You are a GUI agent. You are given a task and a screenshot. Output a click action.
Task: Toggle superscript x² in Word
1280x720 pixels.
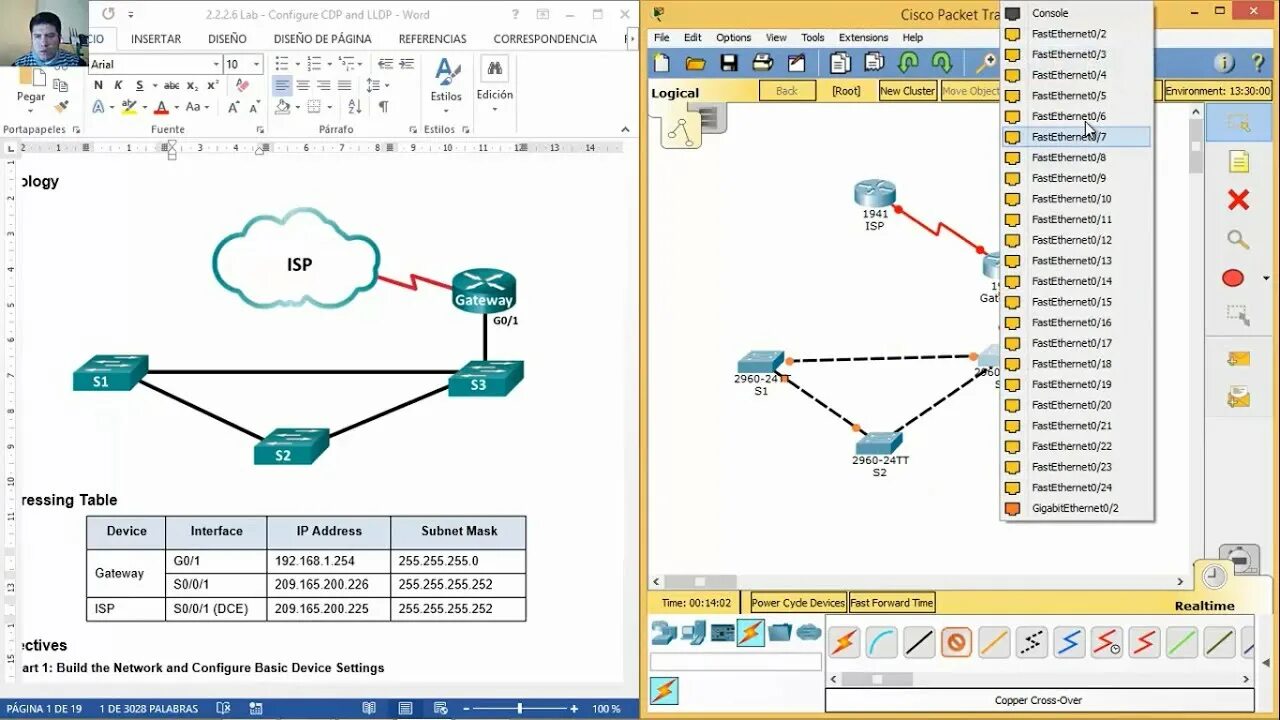pos(212,86)
